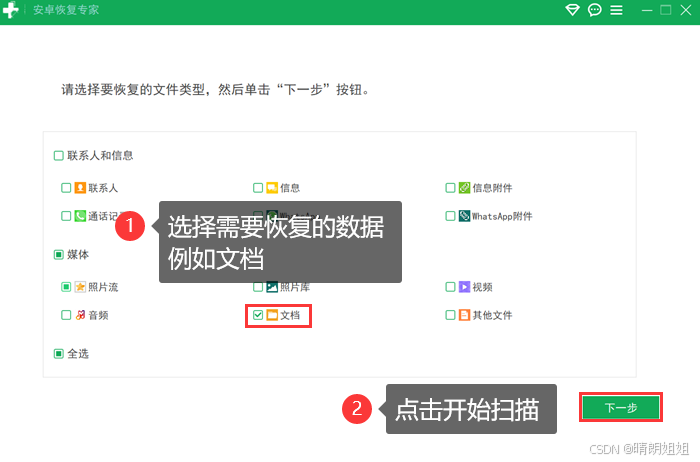This screenshot has width=700, height=462.
Task: Click the 音频 label text
Action: [x=98, y=315]
